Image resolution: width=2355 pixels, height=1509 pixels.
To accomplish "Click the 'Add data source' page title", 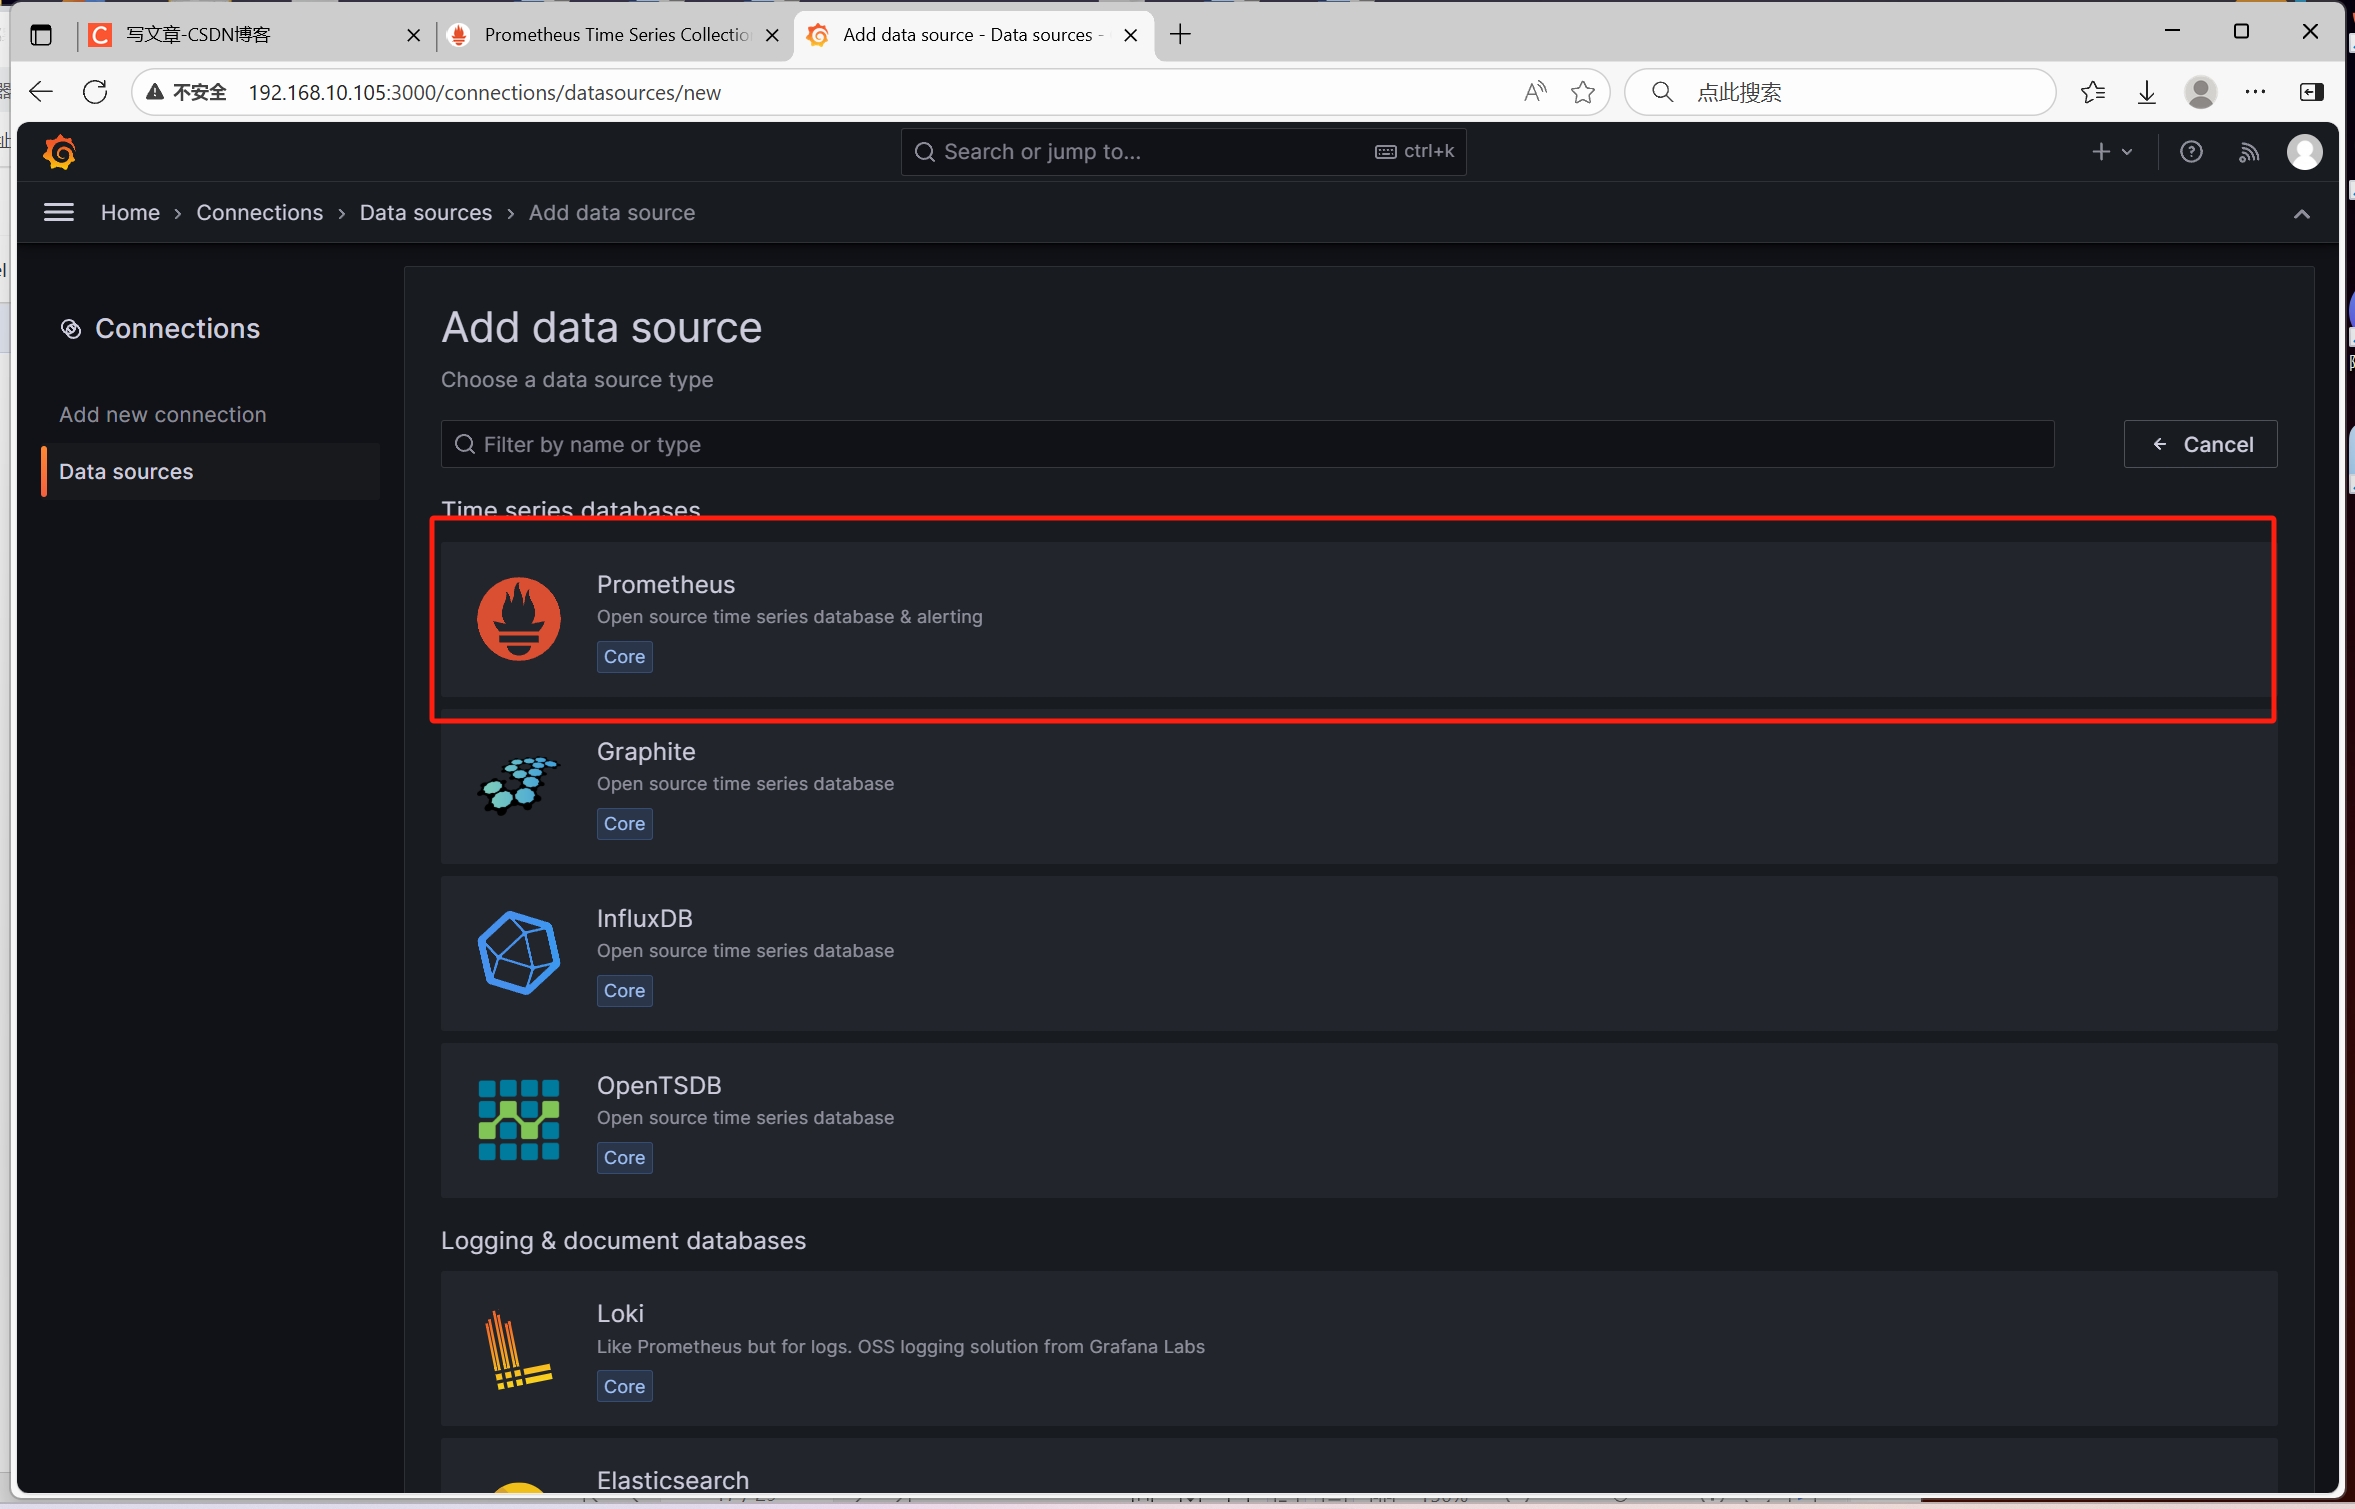I will [601, 328].
